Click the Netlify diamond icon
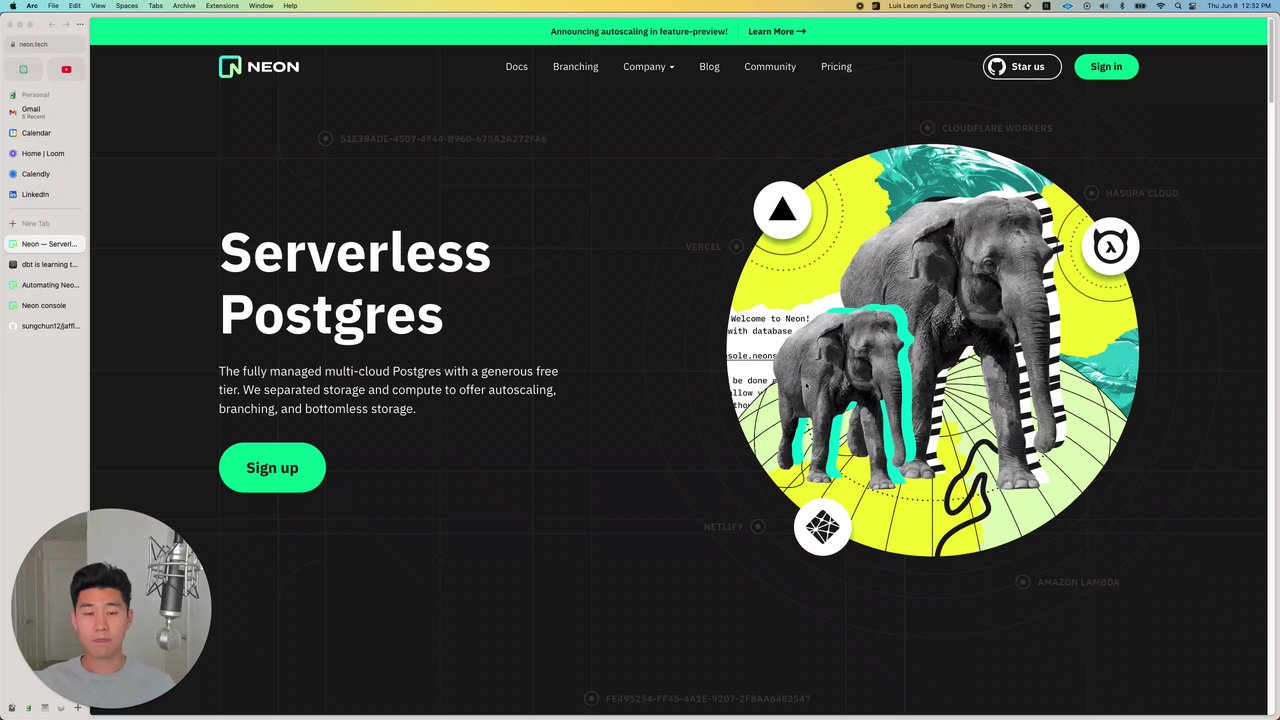Screen dimensions: 1280x720 point(823,527)
